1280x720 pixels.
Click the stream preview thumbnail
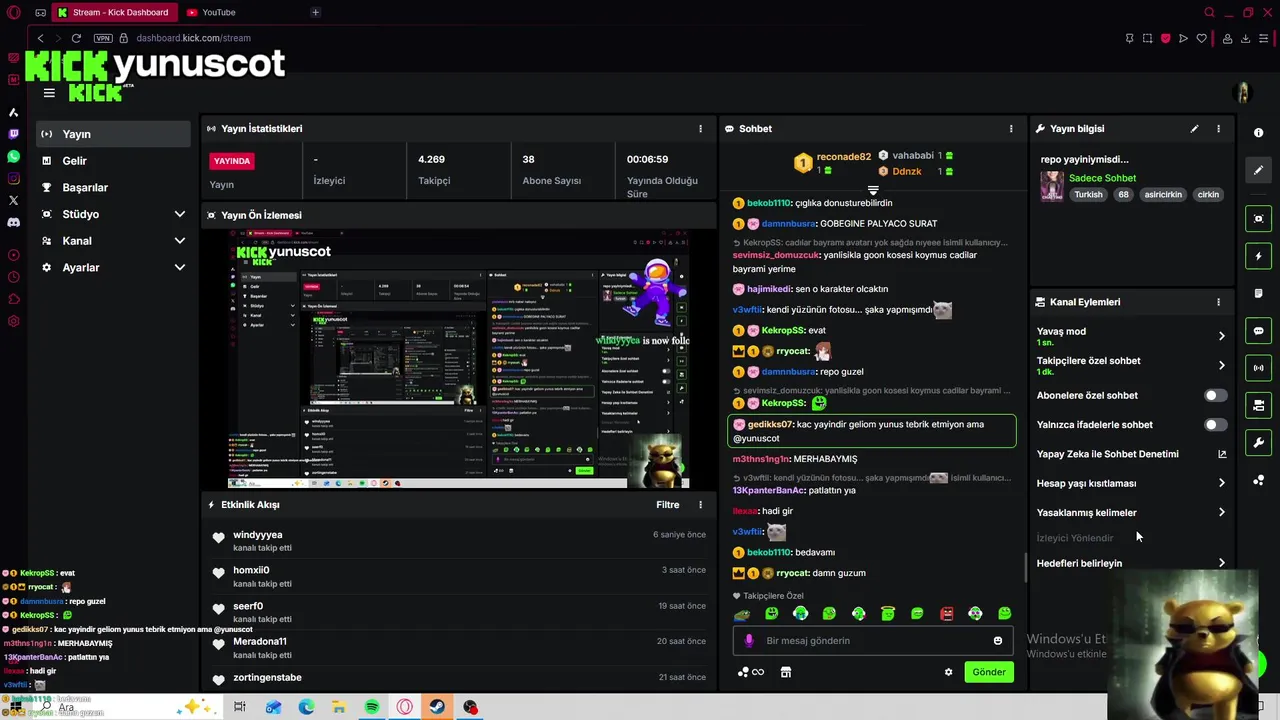pyautogui.click(x=459, y=359)
